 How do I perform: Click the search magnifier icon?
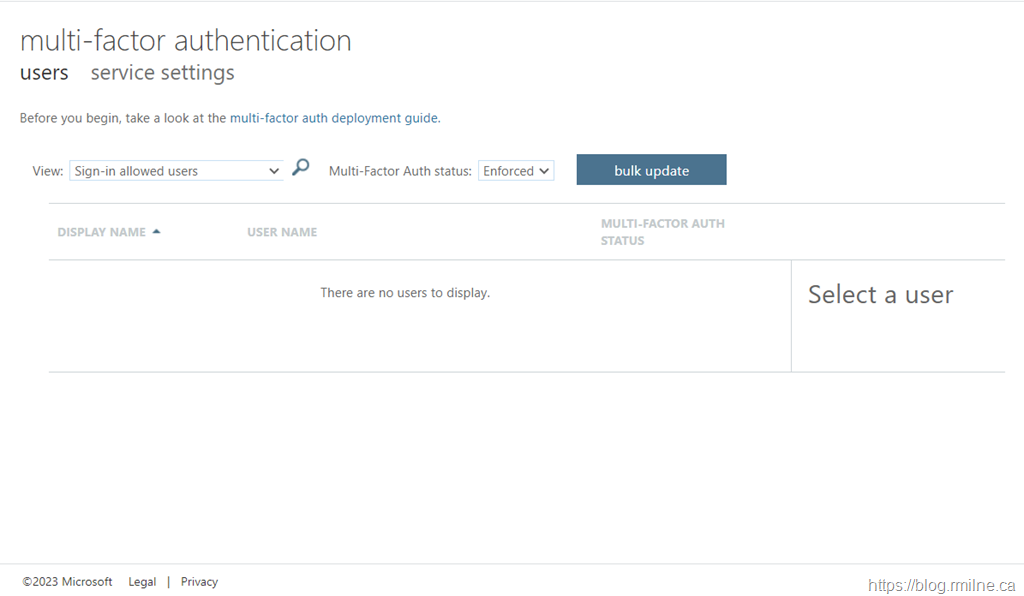point(300,168)
